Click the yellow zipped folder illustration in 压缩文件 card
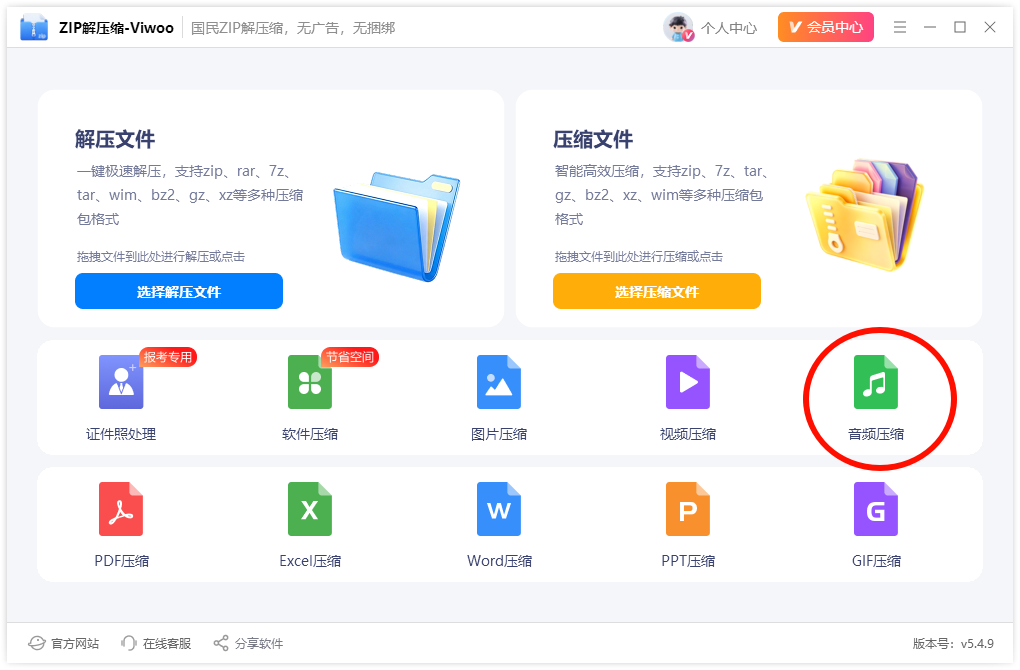The image size is (1020, 670). coord(864,215)
